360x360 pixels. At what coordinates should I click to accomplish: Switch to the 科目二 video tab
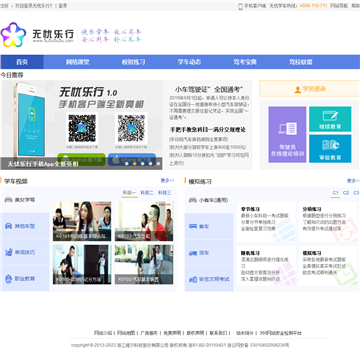(x=147, y=193)
